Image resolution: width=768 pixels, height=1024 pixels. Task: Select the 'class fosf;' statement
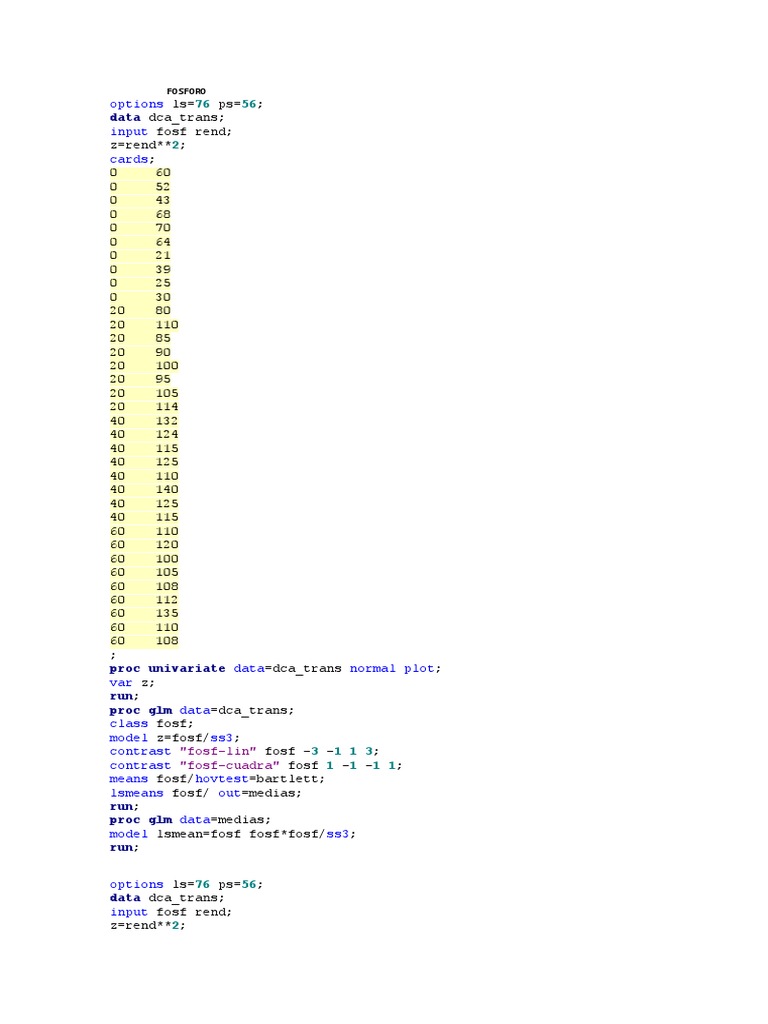(x=152, y=724)
